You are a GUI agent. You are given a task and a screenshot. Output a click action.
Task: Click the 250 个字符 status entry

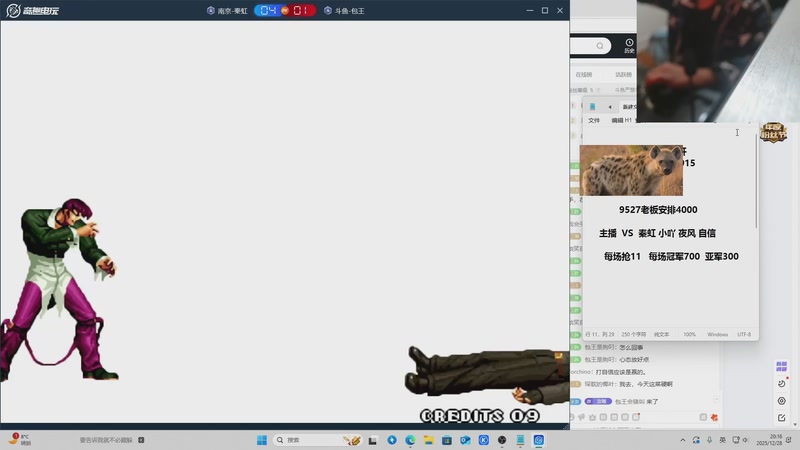tap(634, 335)
